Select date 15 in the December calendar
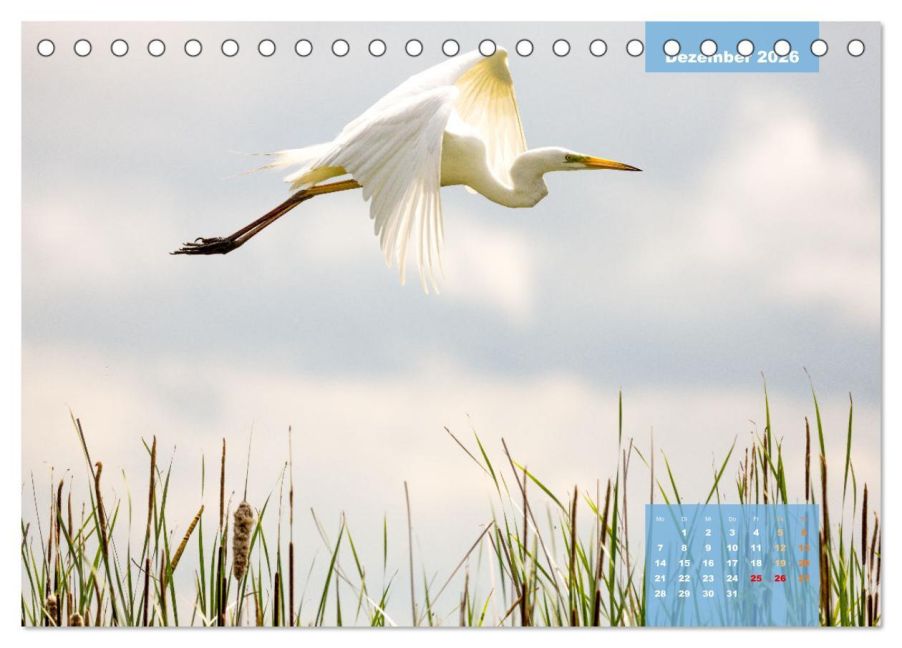The image size is (902, 648). click(x=684, y=563)
